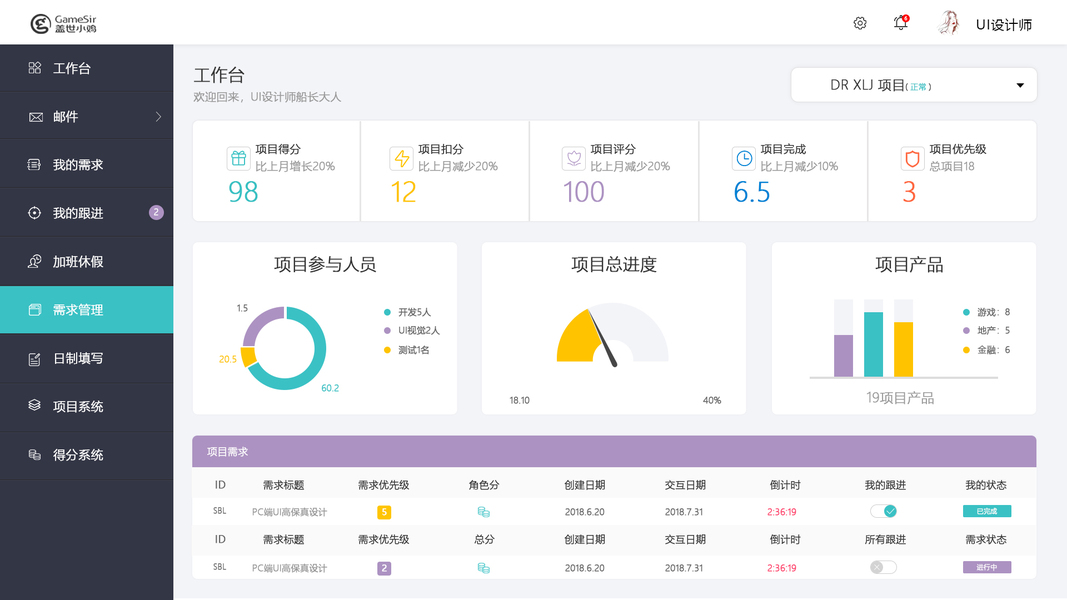This screenshot has height=600, width=1067.
Task: Click the 项目系统 layers icon
Action: click(35, 405)
